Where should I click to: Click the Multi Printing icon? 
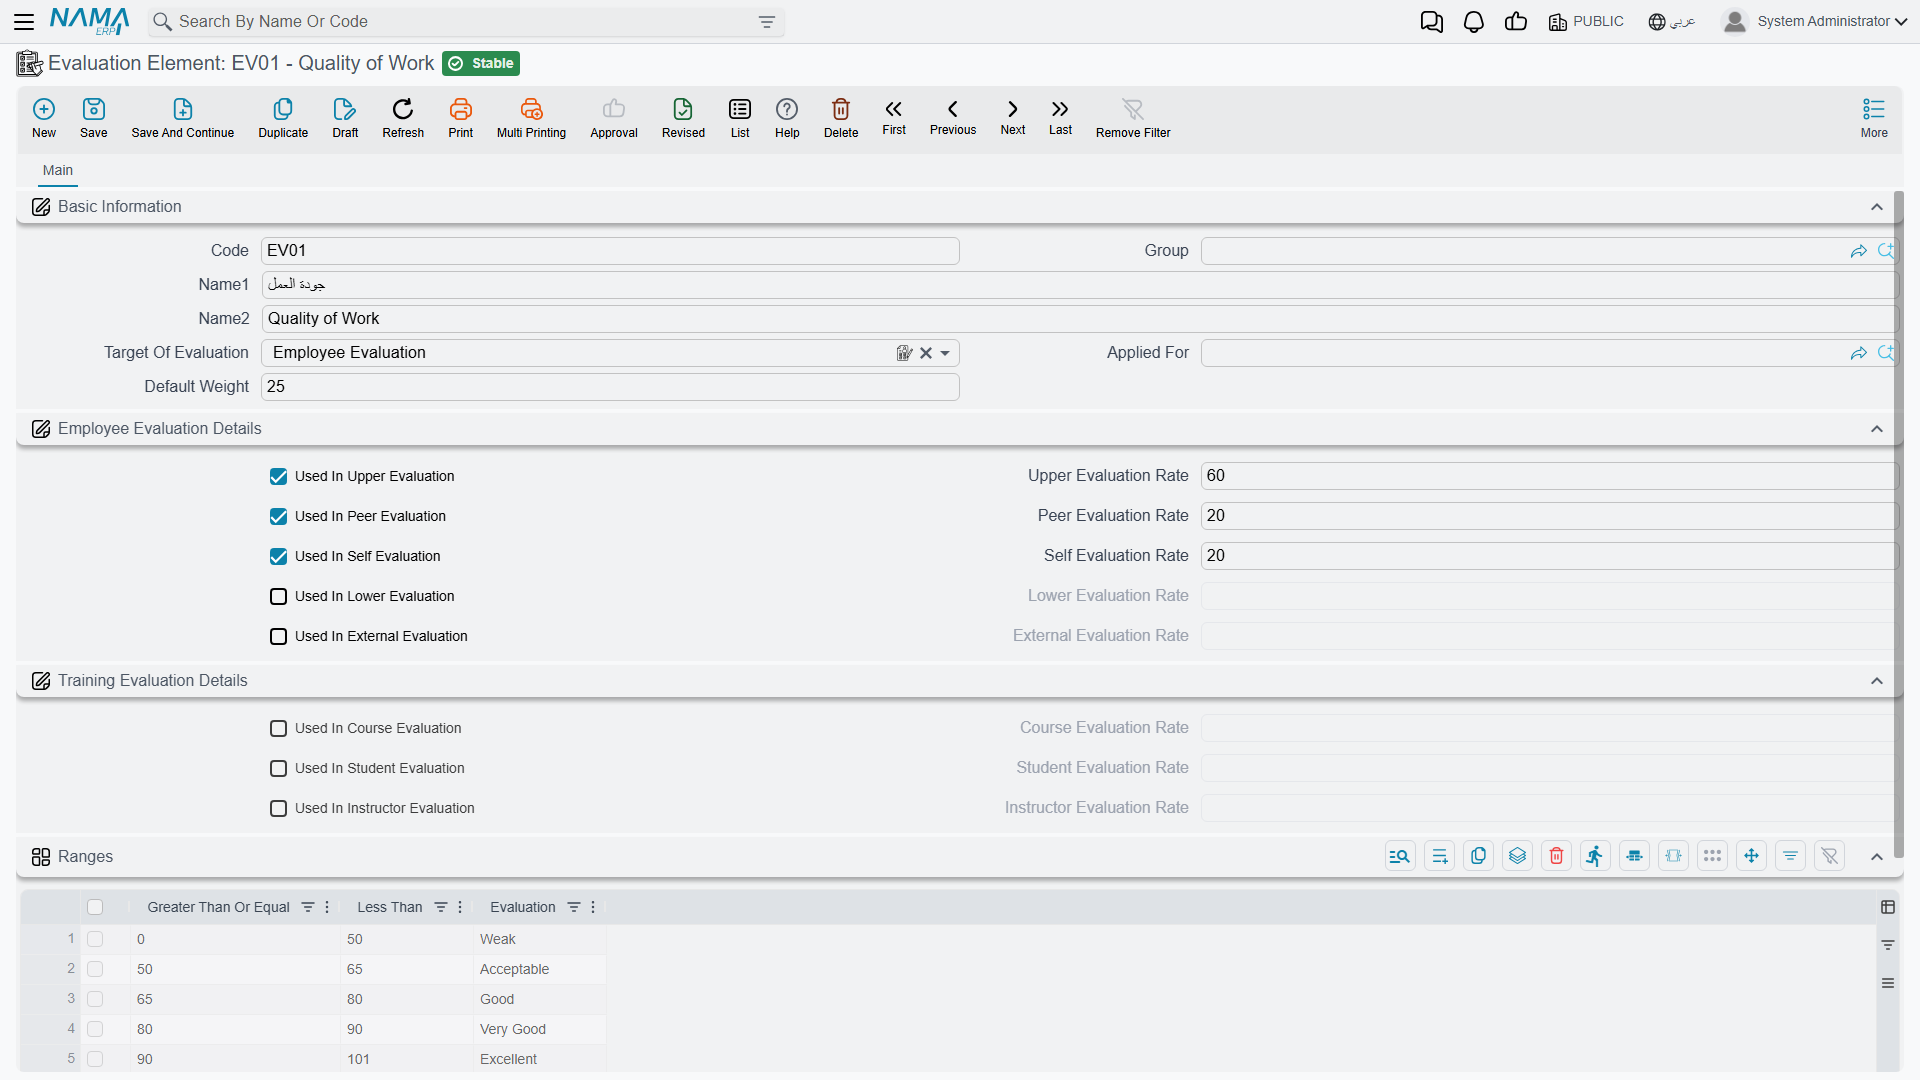coord(531,109)
